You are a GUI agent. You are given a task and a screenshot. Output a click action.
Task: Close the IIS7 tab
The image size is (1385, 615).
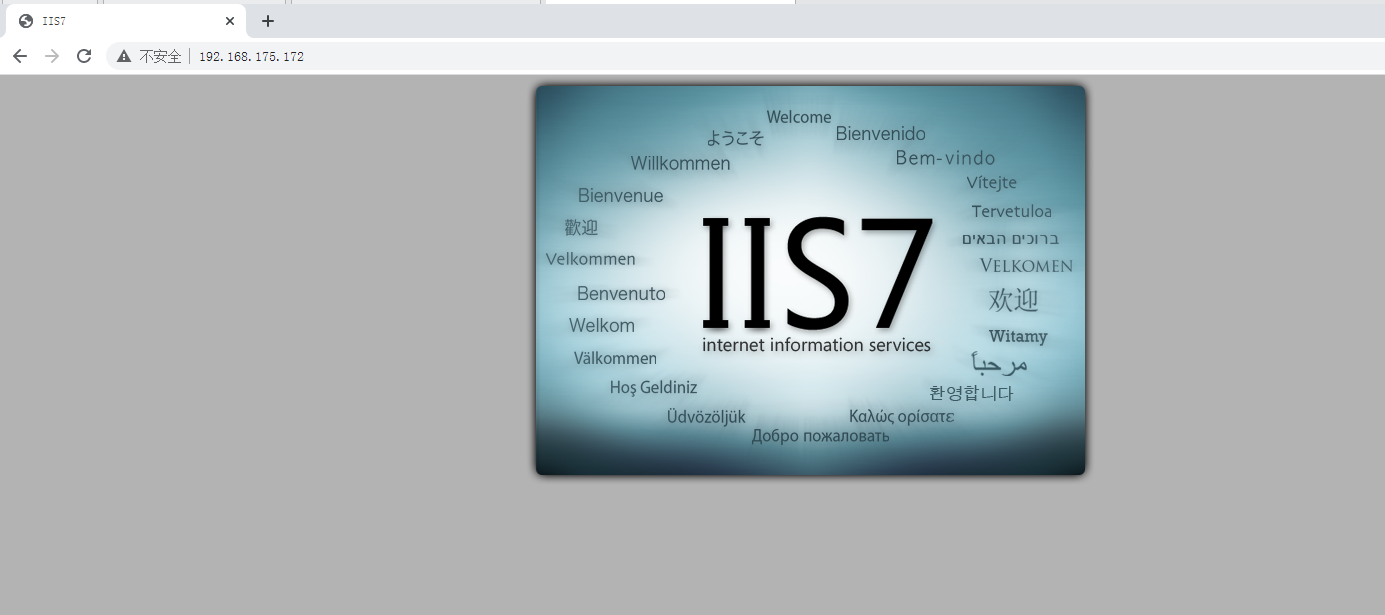[230, 21]
